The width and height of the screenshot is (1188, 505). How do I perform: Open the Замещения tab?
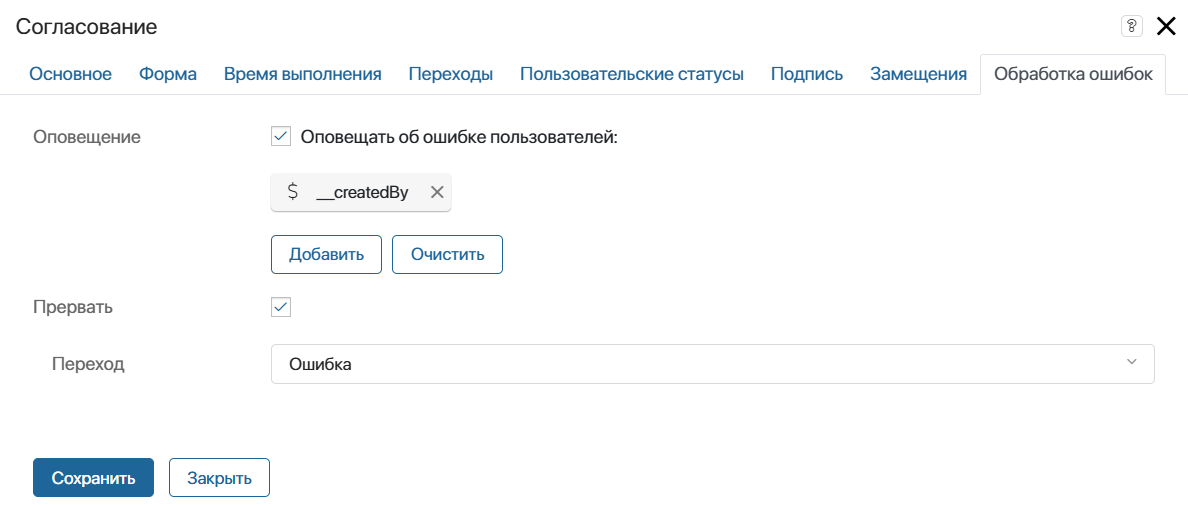pos(918,74)
